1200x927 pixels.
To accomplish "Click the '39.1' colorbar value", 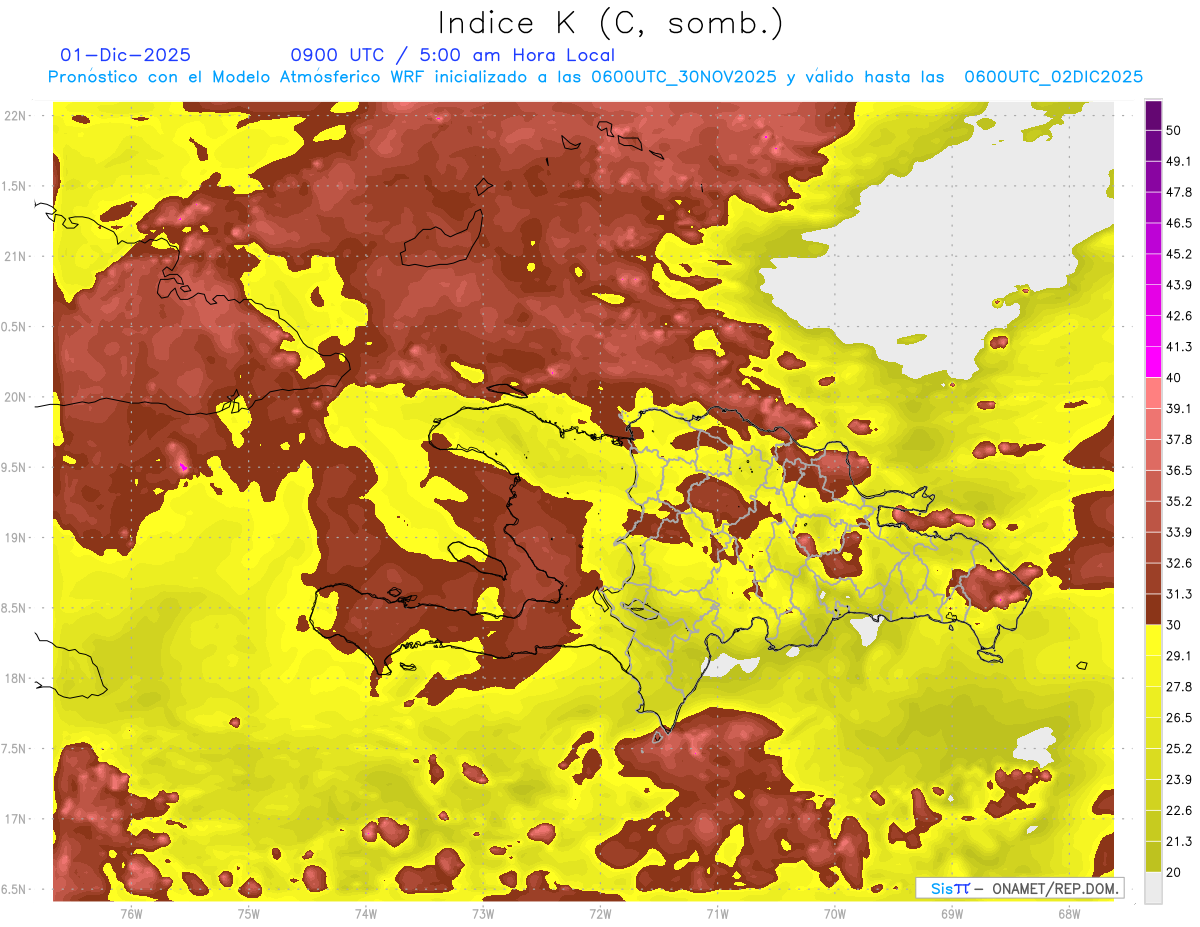I will (1179, 408).
